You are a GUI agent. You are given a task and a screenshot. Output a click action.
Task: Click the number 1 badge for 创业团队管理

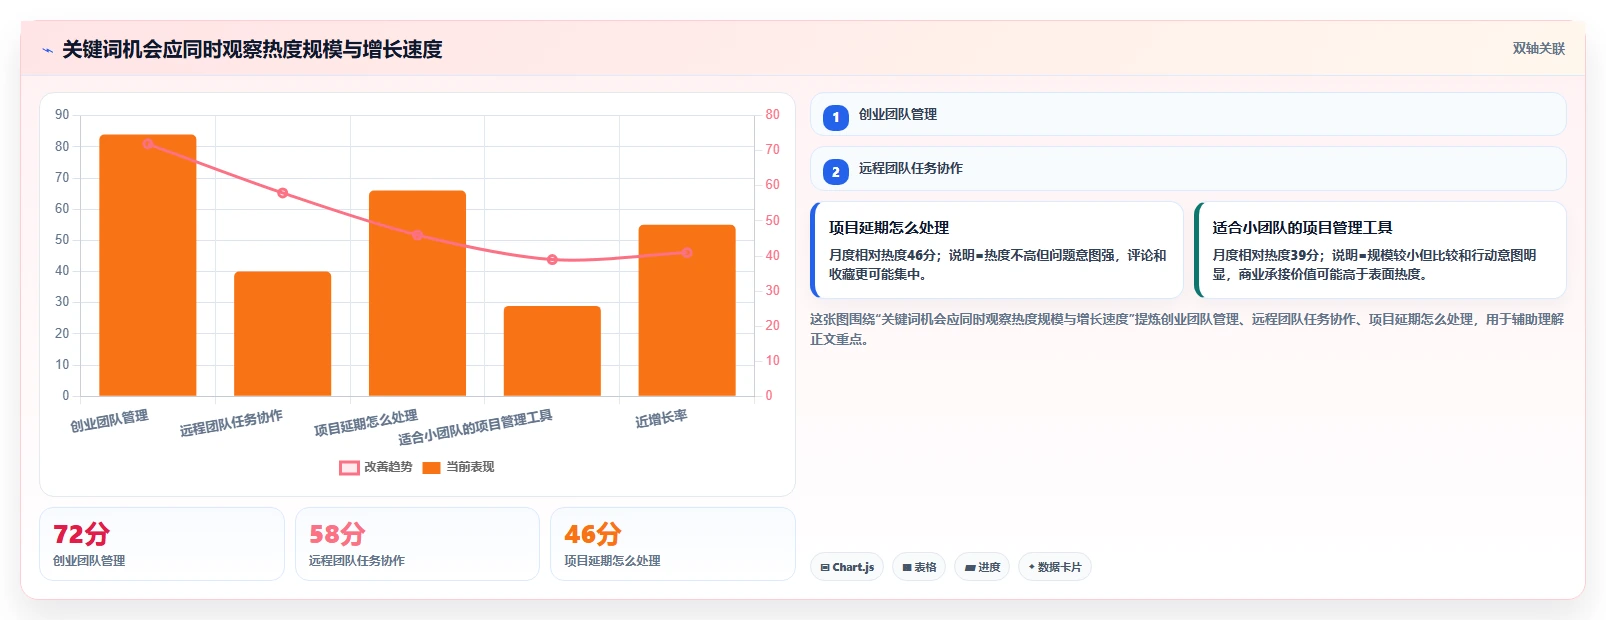836,117
